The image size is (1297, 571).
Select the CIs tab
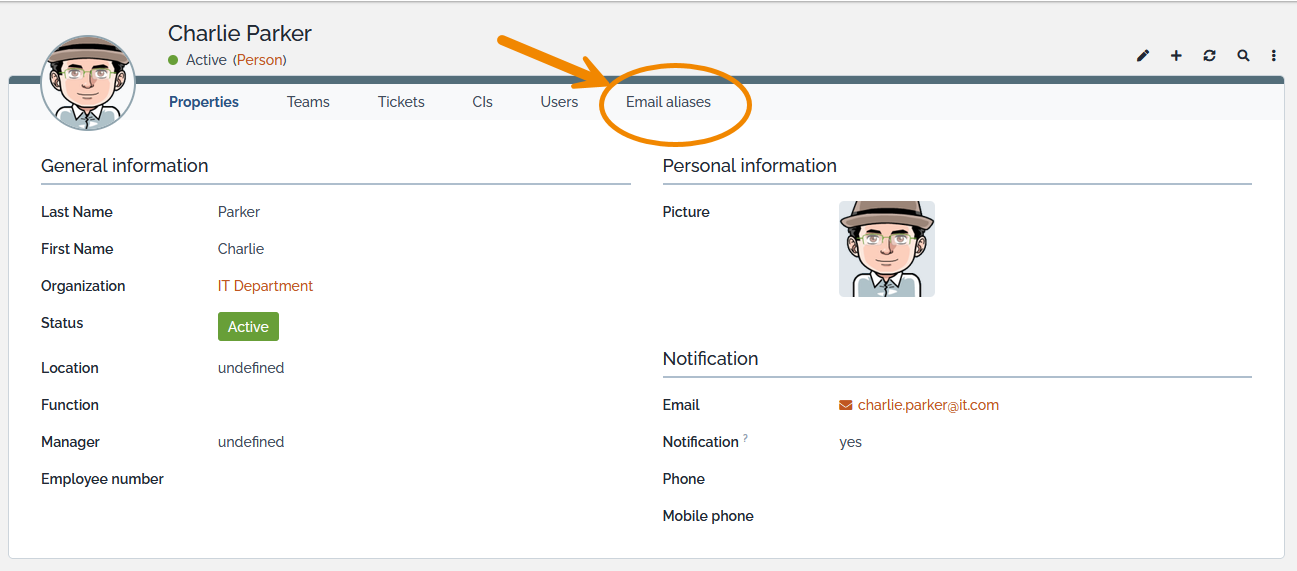pos(483,102)
